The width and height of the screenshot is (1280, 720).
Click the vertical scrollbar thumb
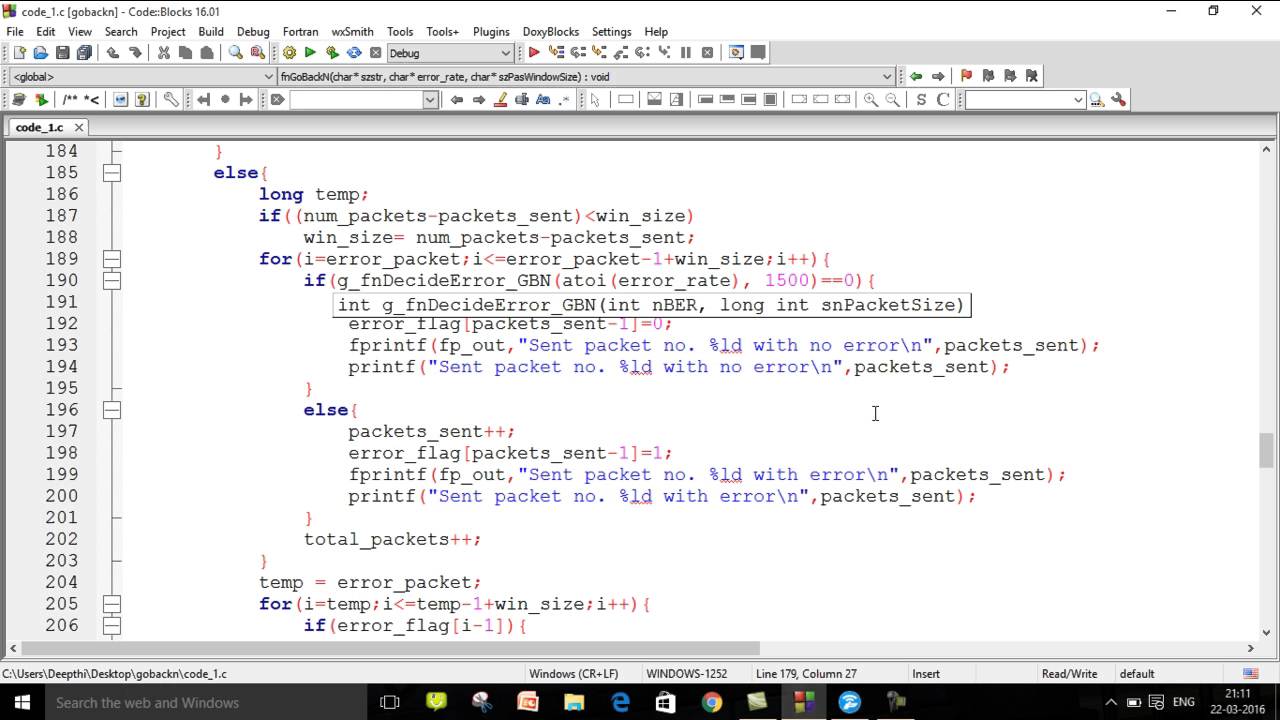point(1267,450)
